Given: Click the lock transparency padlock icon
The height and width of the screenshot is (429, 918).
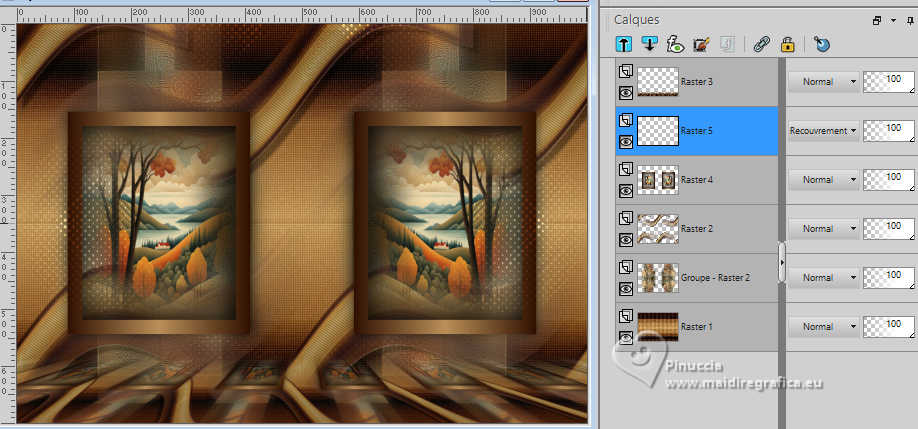Looking at the screenshot, I should (788, 44).
